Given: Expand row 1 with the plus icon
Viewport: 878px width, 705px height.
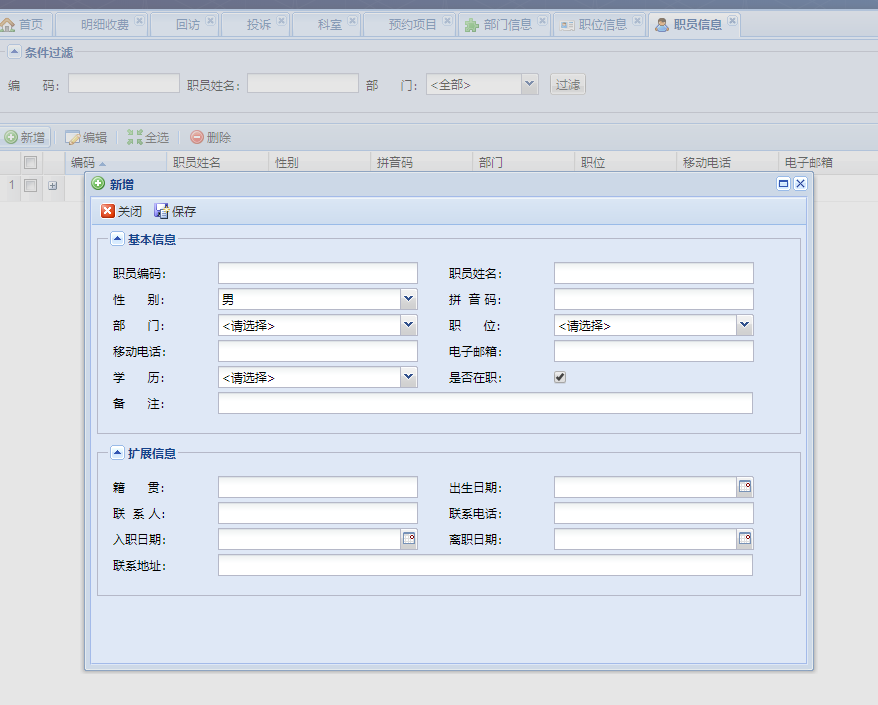Looking at the screenshot, I should pos(53,185).
